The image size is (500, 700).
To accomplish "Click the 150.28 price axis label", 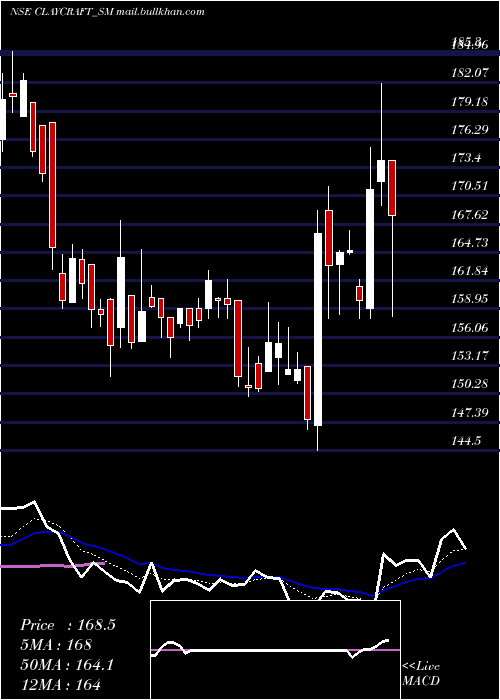I will pos(470,383).
